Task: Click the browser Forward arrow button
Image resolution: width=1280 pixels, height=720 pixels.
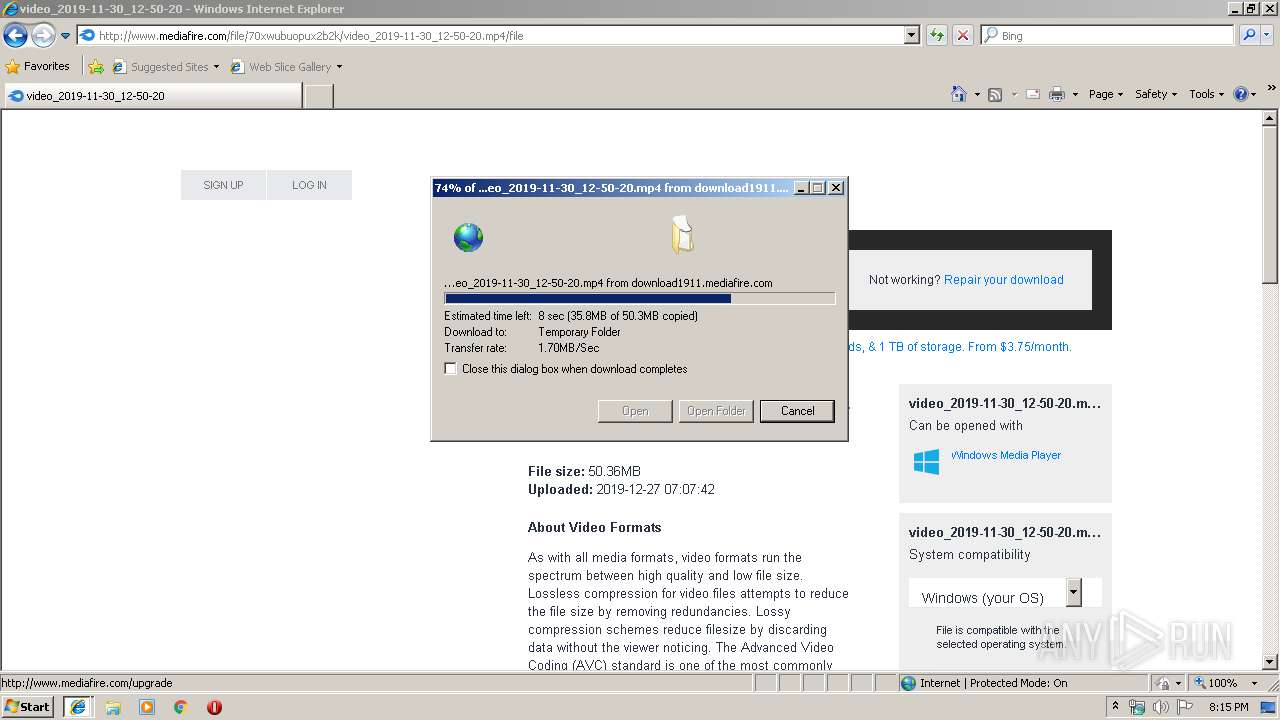Action: point(43,35)
